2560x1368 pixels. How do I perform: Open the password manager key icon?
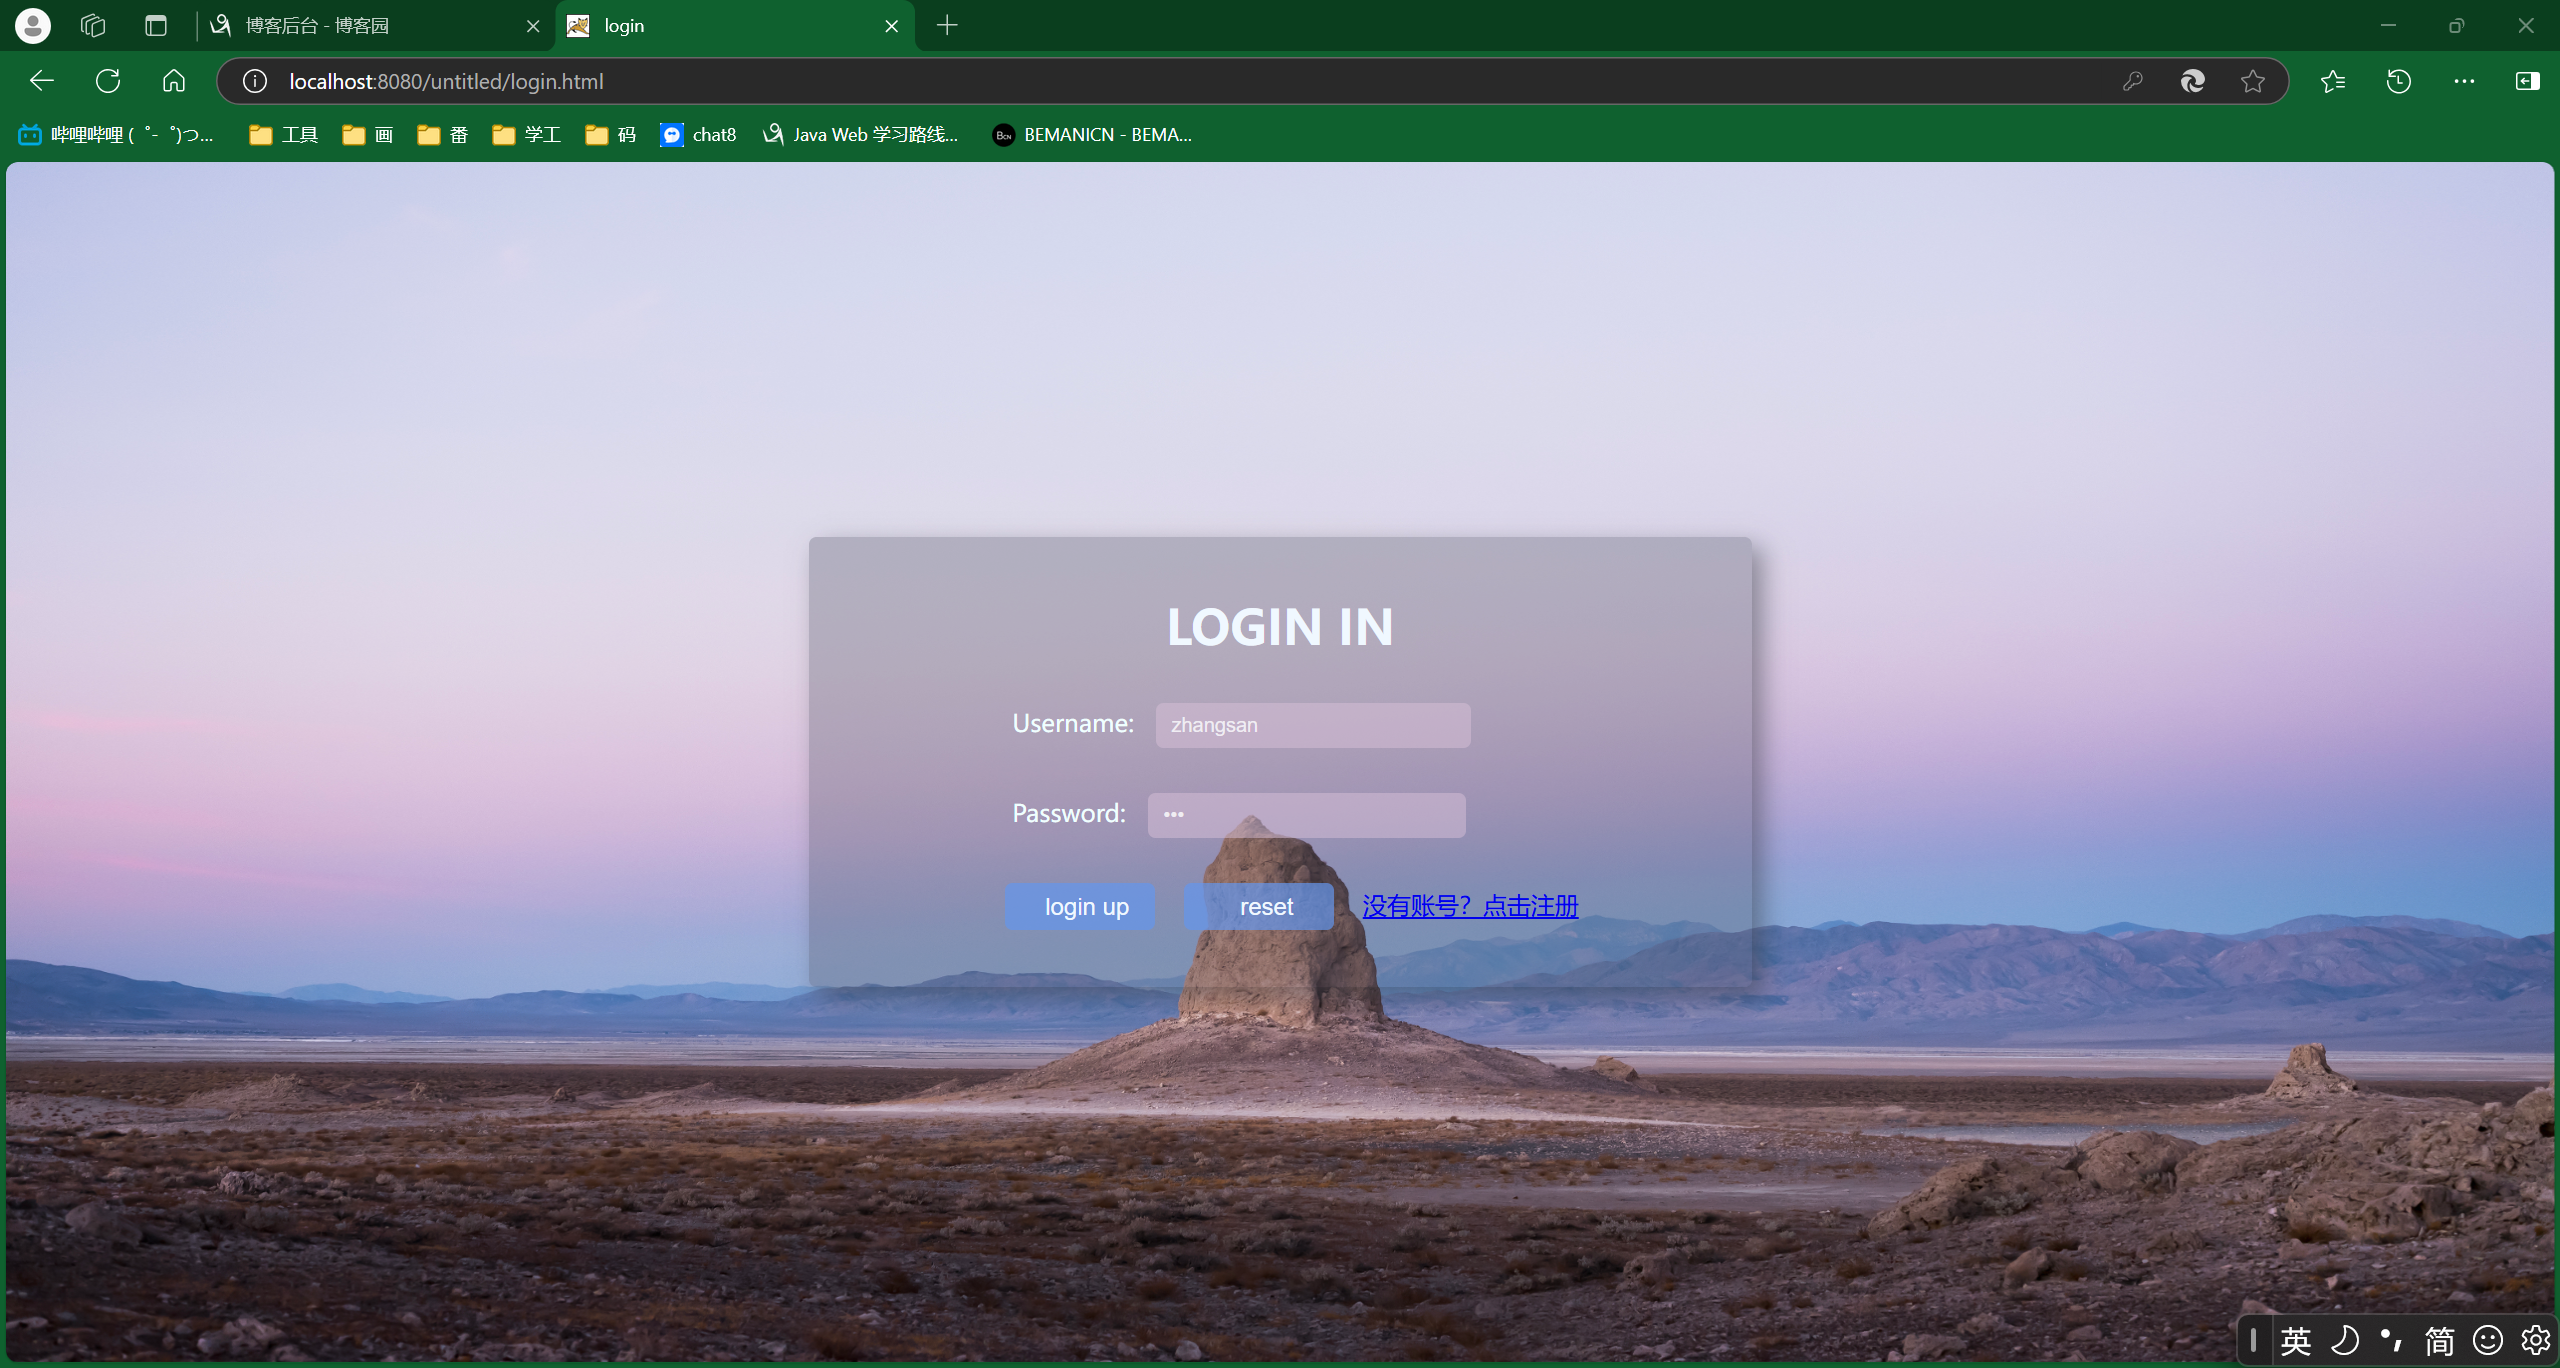point(2132,81)
